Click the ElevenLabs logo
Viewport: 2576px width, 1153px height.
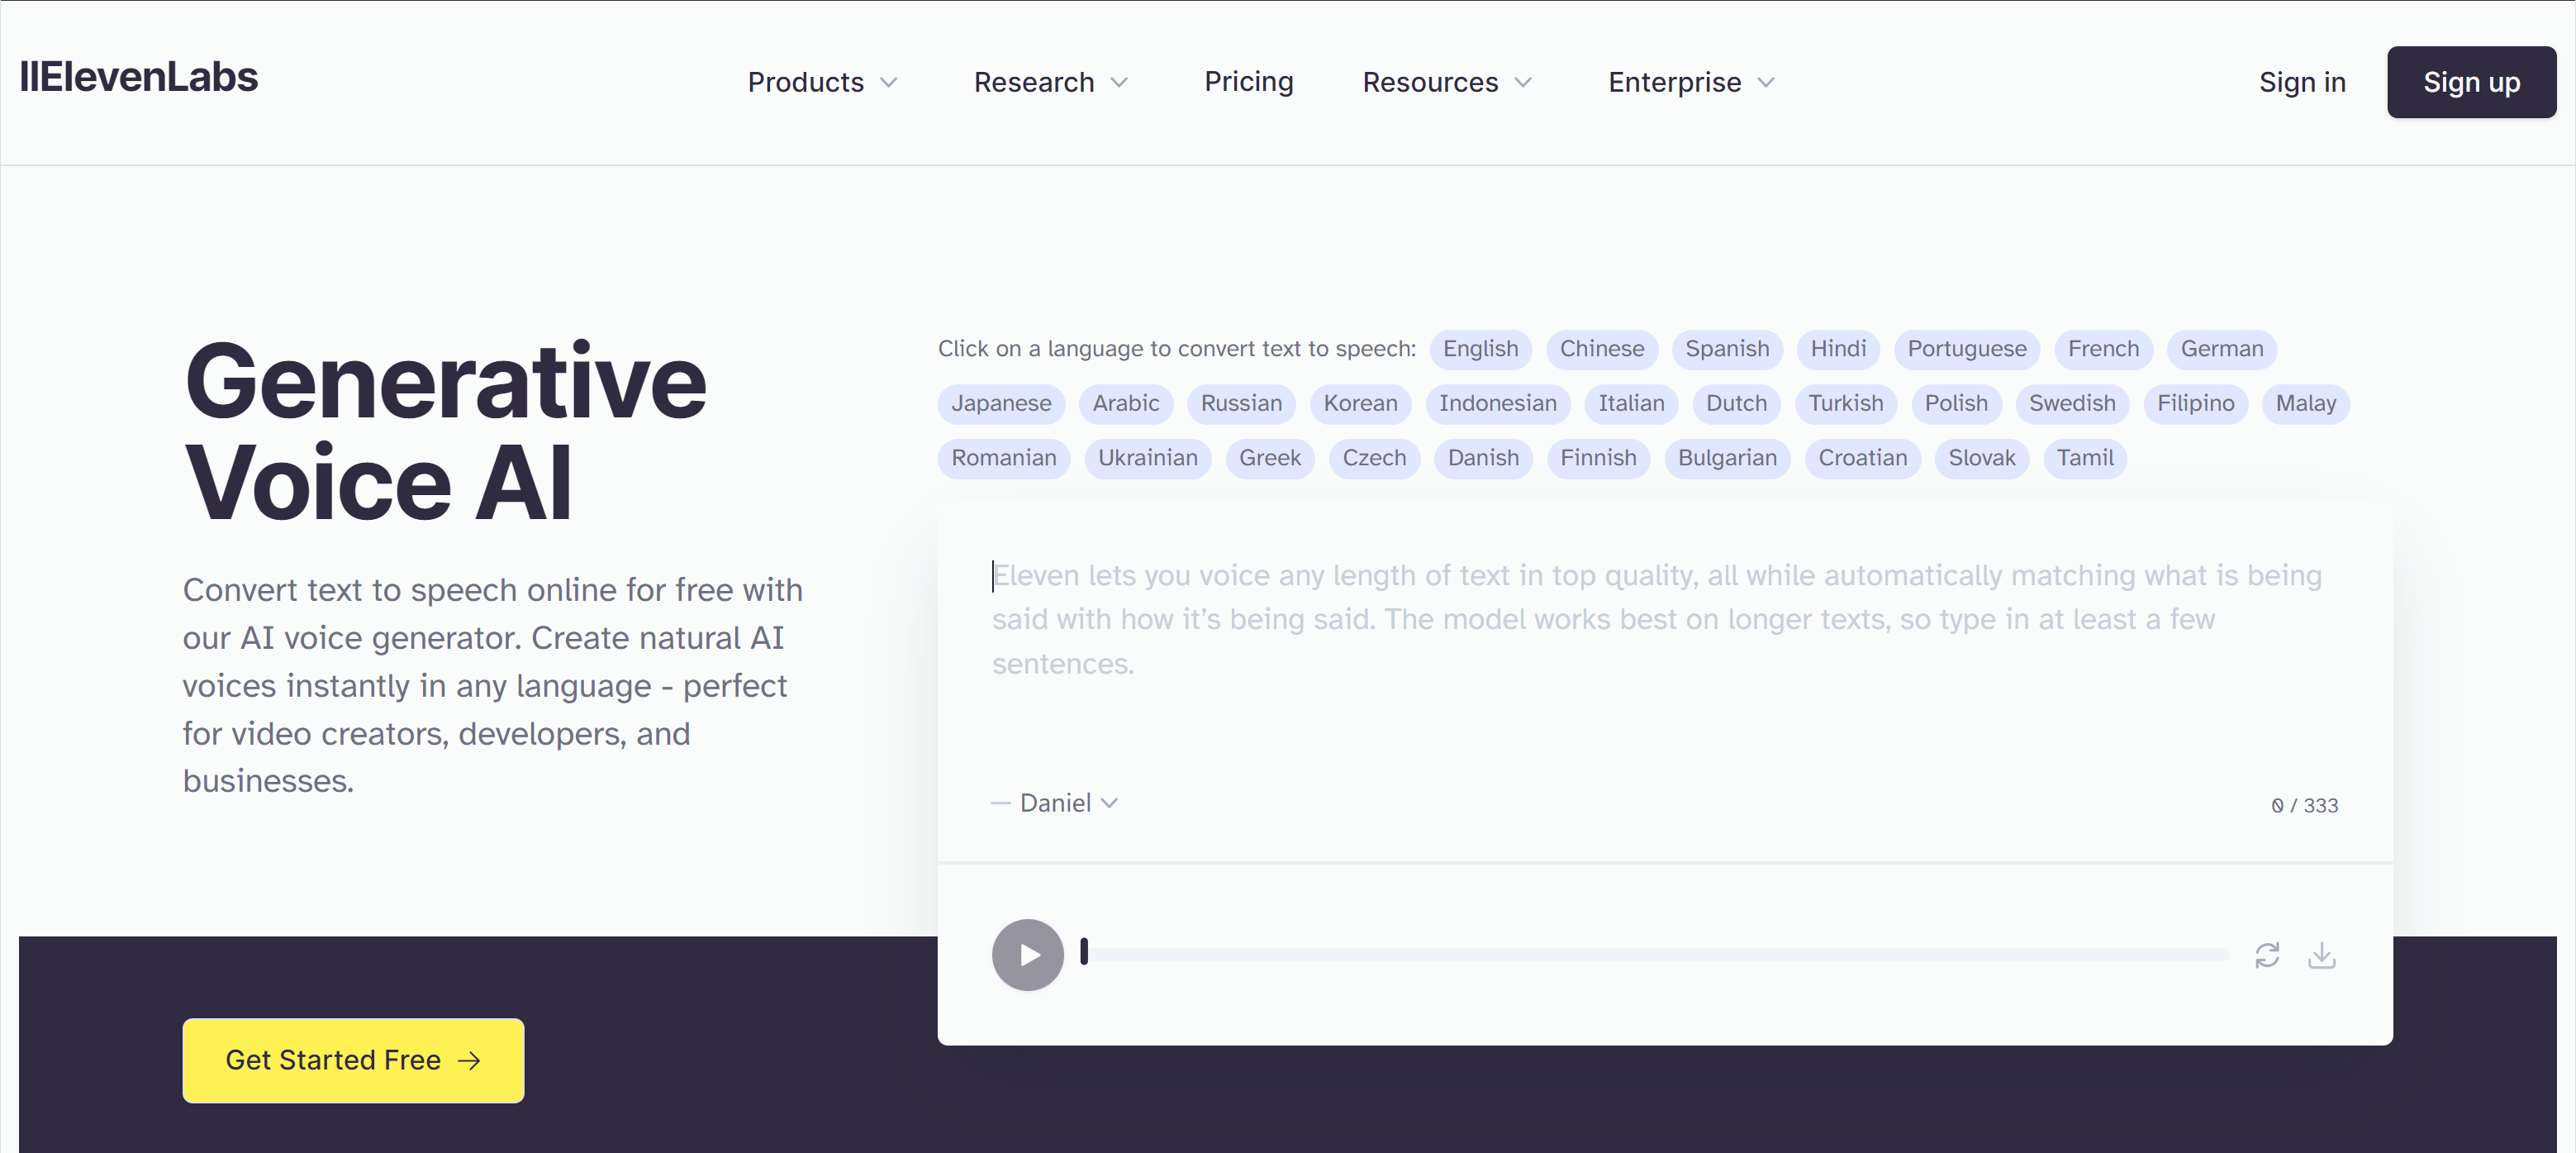138,77
